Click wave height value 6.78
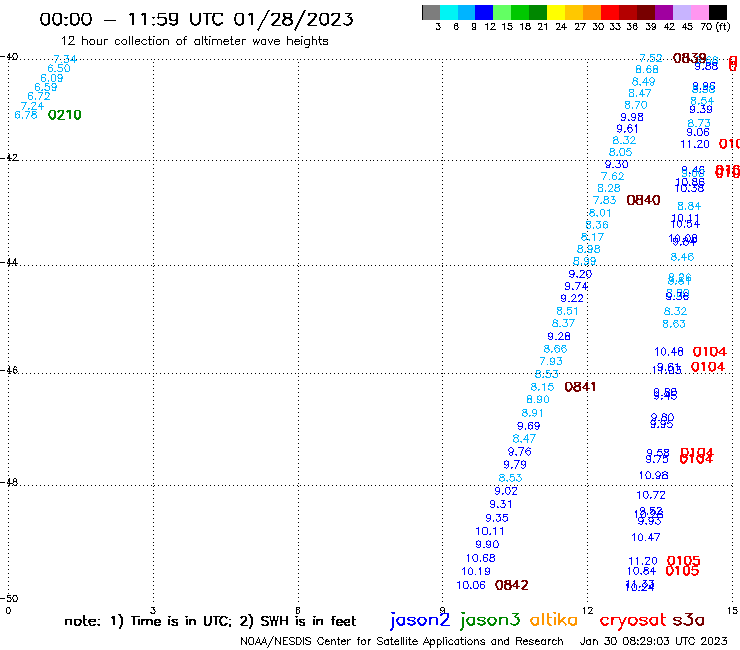This screenshot has width=740, height=650. click(x=26, y=115)
